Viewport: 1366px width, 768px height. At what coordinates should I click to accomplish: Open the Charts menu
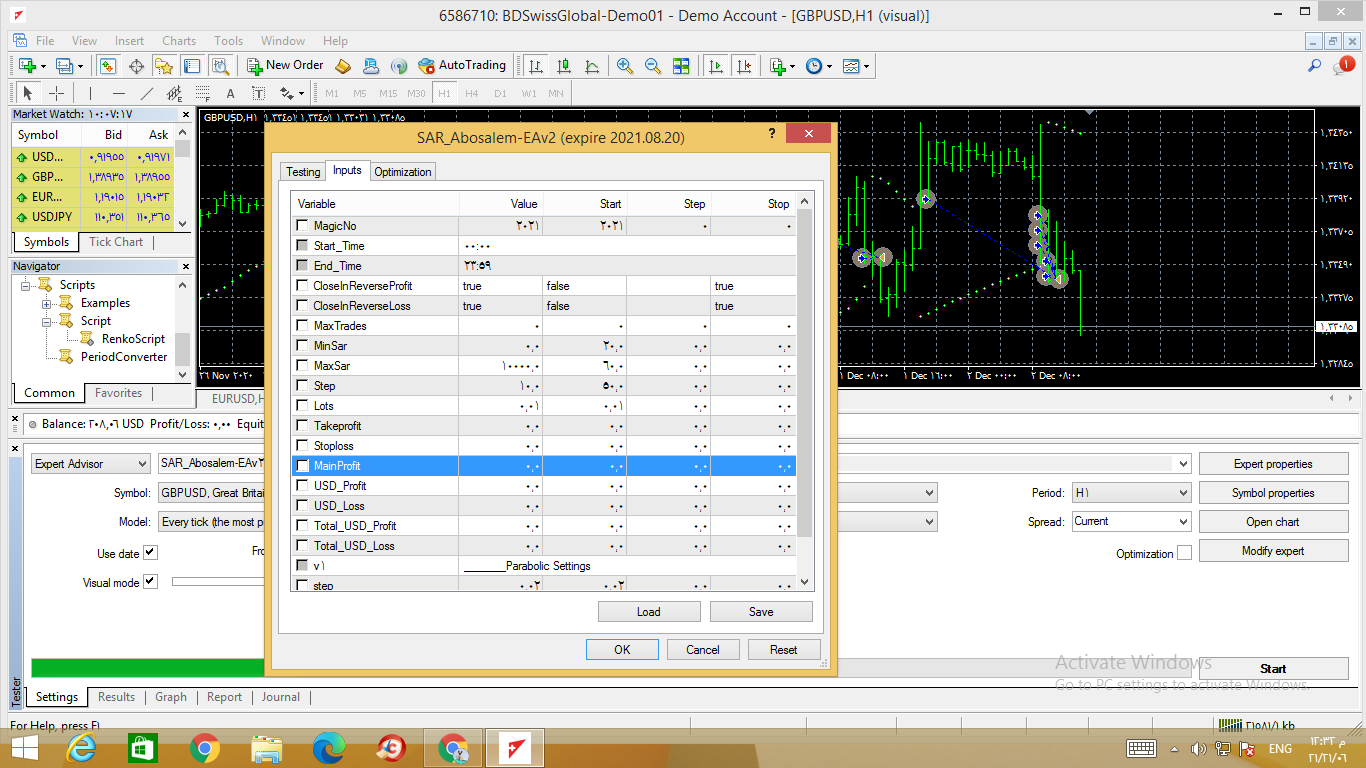pyautogui.click(x=179, y=41)
